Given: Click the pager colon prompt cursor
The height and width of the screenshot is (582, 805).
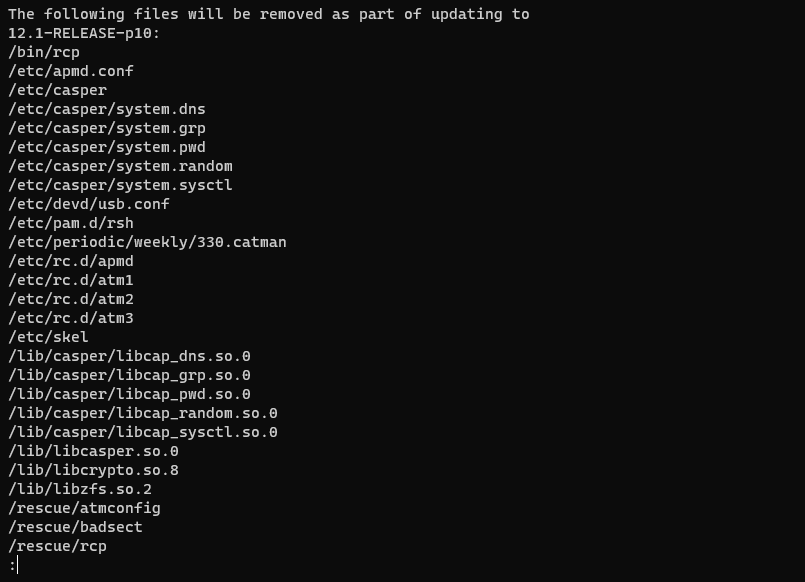Looking at the screenshot, I should click(14, 565).
